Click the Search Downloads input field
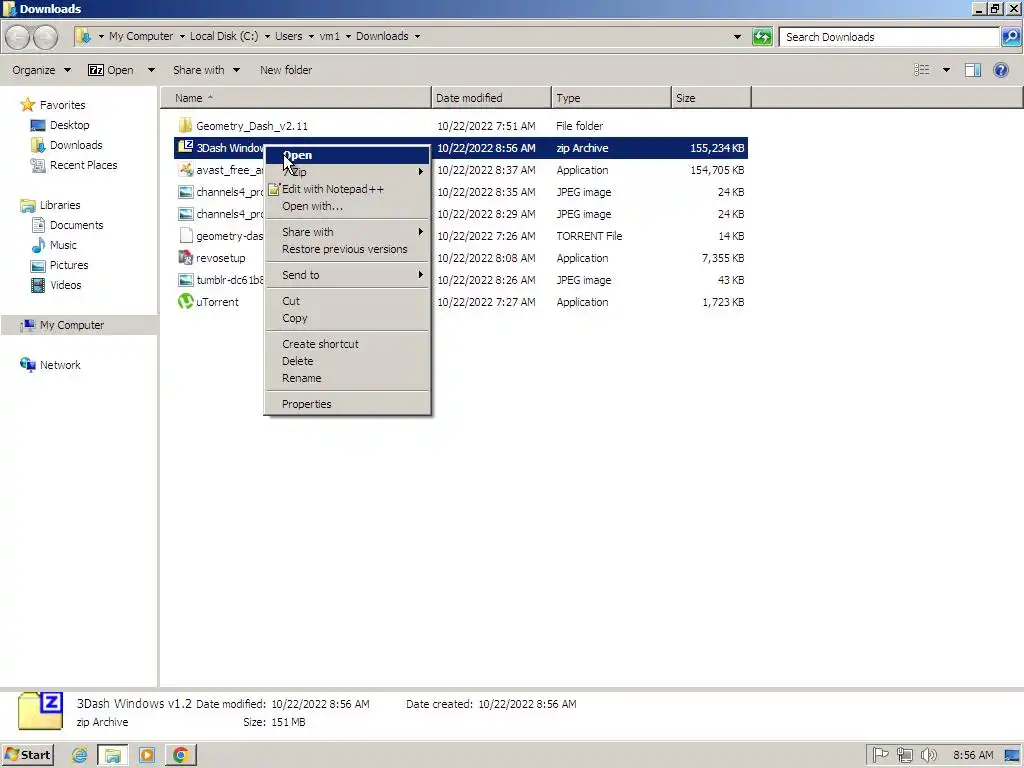The height and width of the screenshot is (768, 1024). (x=889, y=37)
